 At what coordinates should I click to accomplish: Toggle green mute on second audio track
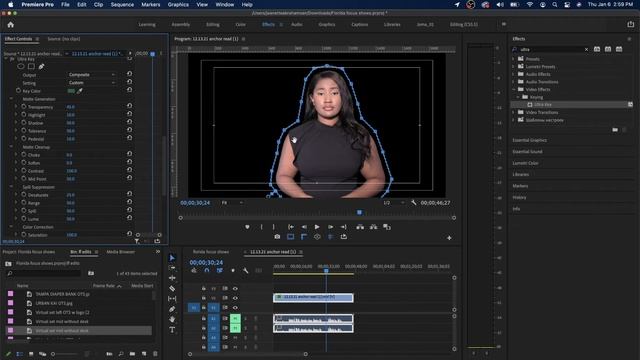click(235, 328)
